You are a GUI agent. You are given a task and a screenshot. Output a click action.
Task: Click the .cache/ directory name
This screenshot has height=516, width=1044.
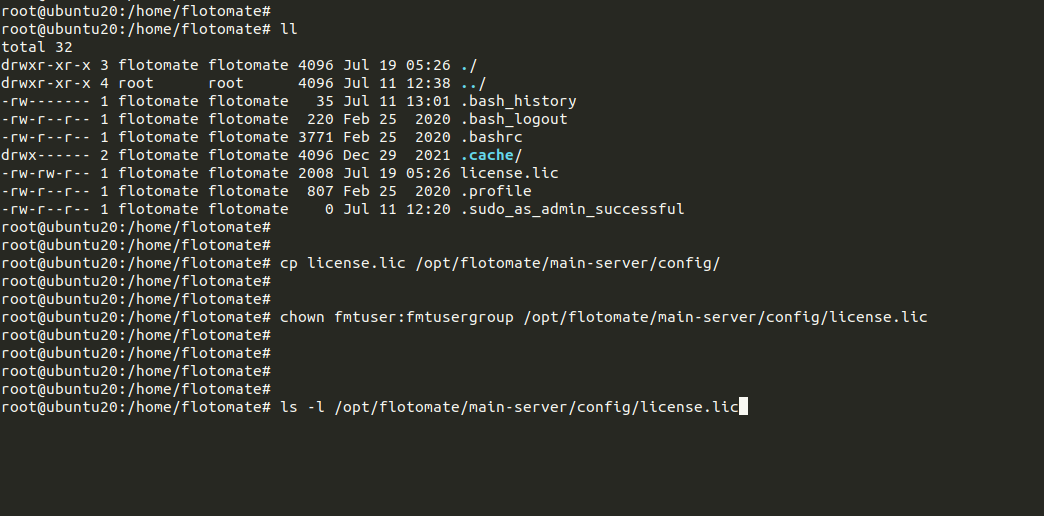coord(491,155)
